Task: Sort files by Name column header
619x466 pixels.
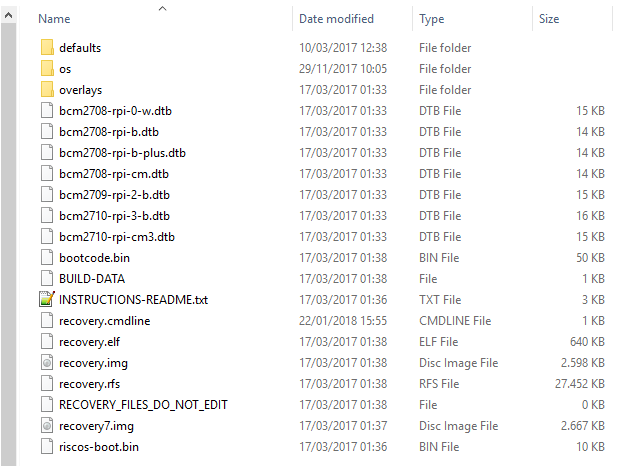Action: [x=54, y=19]
